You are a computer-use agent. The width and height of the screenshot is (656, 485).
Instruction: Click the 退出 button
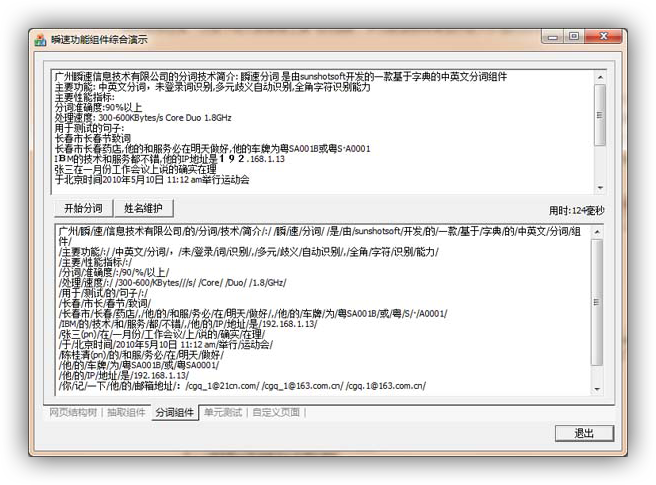coord(584,433)
